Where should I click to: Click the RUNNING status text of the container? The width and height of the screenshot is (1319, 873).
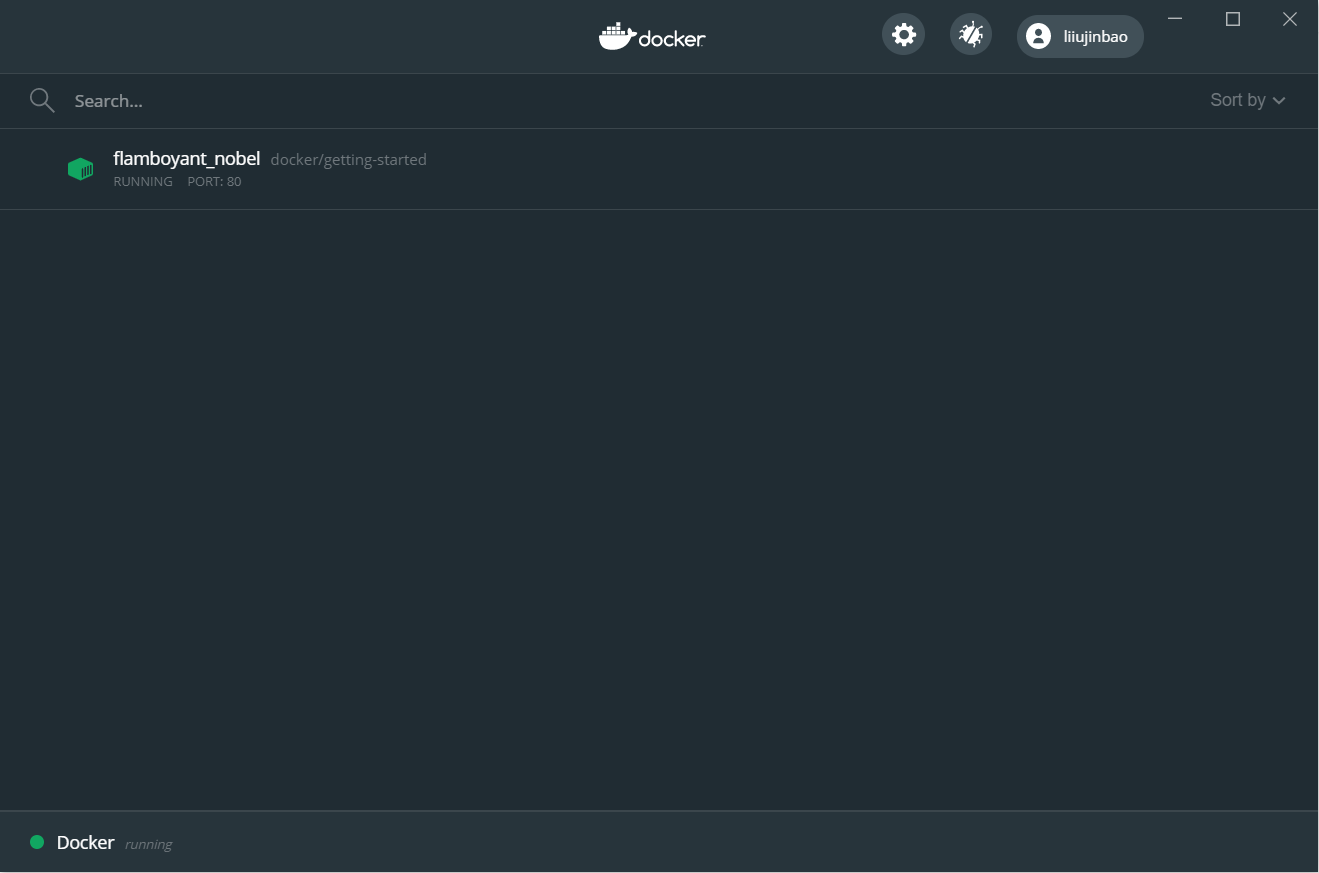(143, 182)
